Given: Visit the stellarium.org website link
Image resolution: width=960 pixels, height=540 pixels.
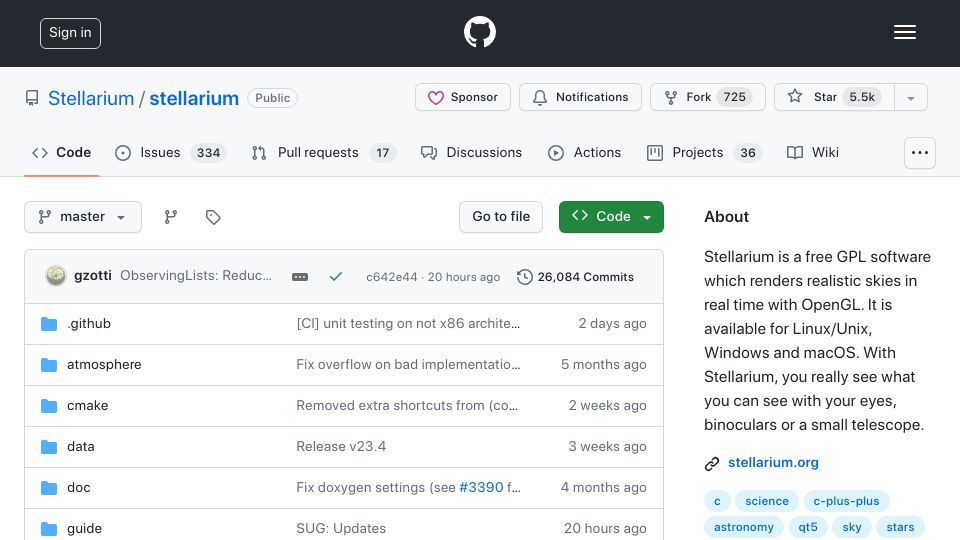Looking at the screenshot, I should tap(773, 463).
